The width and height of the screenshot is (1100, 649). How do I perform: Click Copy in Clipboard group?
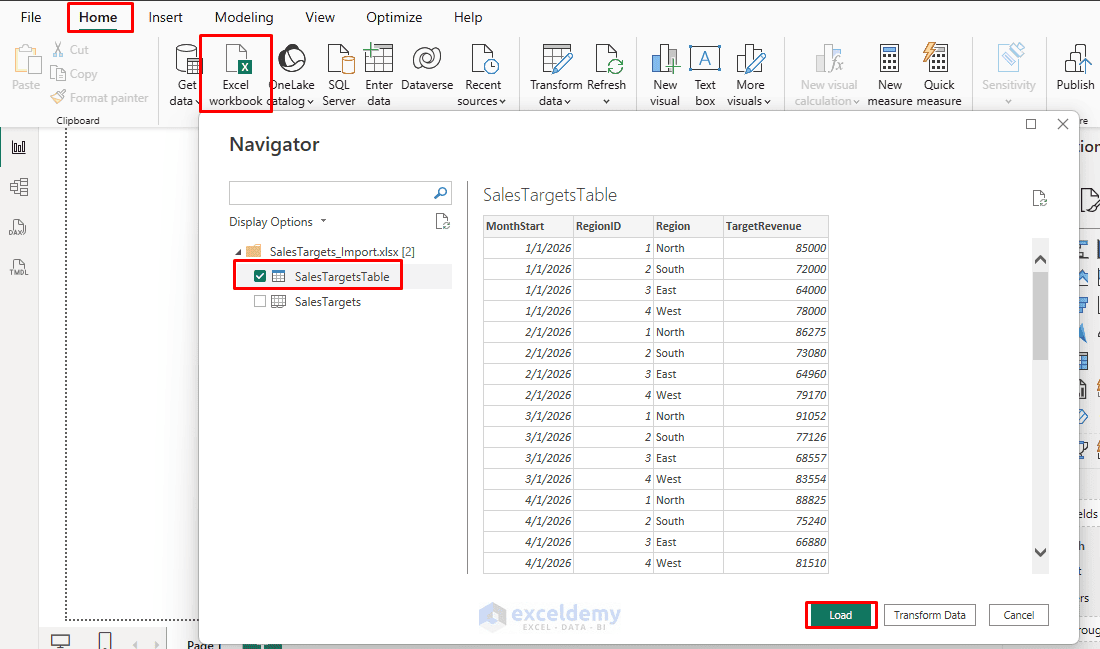74,74
